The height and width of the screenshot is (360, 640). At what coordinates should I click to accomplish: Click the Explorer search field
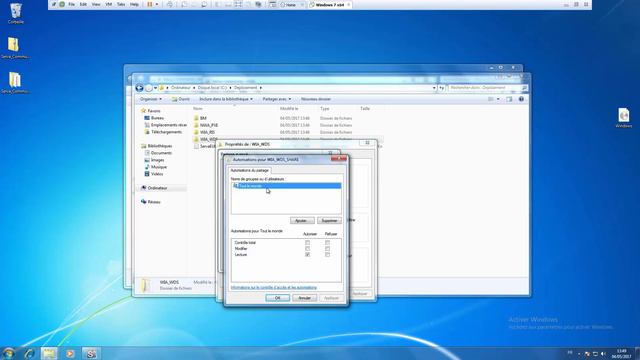coord(487,88)
